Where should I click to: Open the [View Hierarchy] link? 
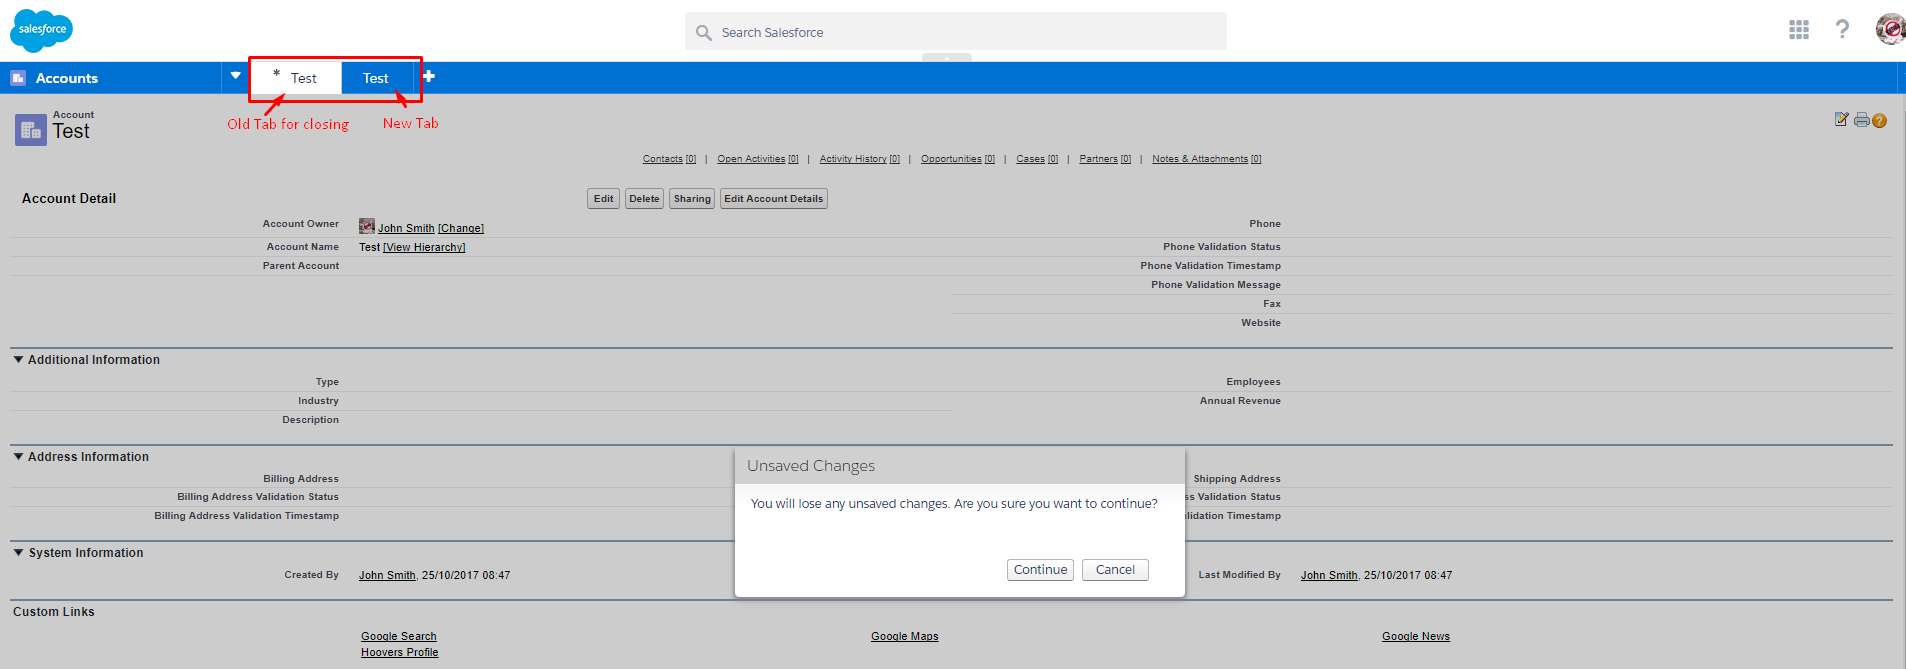point(424,247)
